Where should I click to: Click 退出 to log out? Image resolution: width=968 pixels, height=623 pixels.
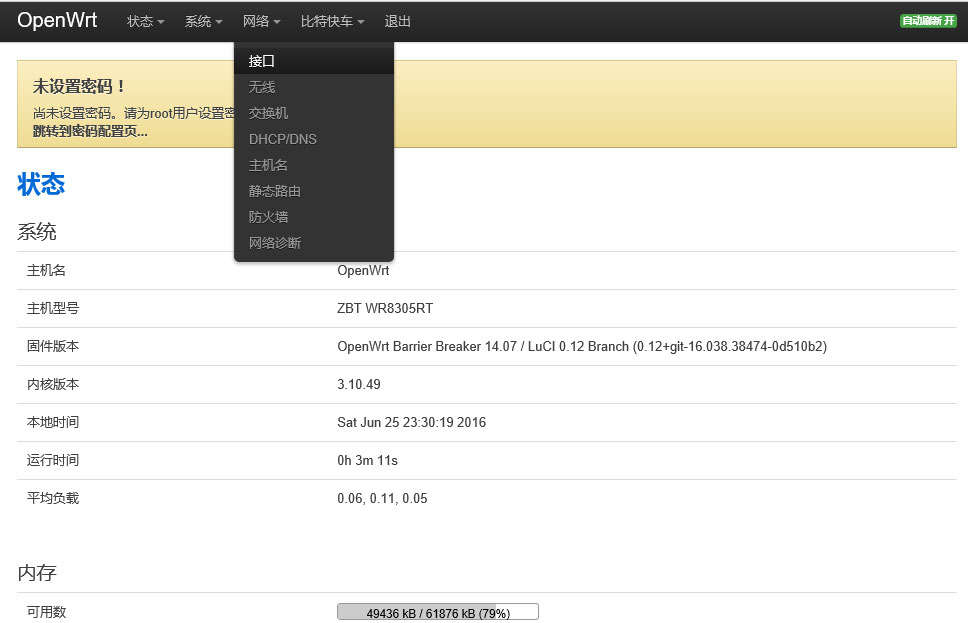tap(398, 22)
